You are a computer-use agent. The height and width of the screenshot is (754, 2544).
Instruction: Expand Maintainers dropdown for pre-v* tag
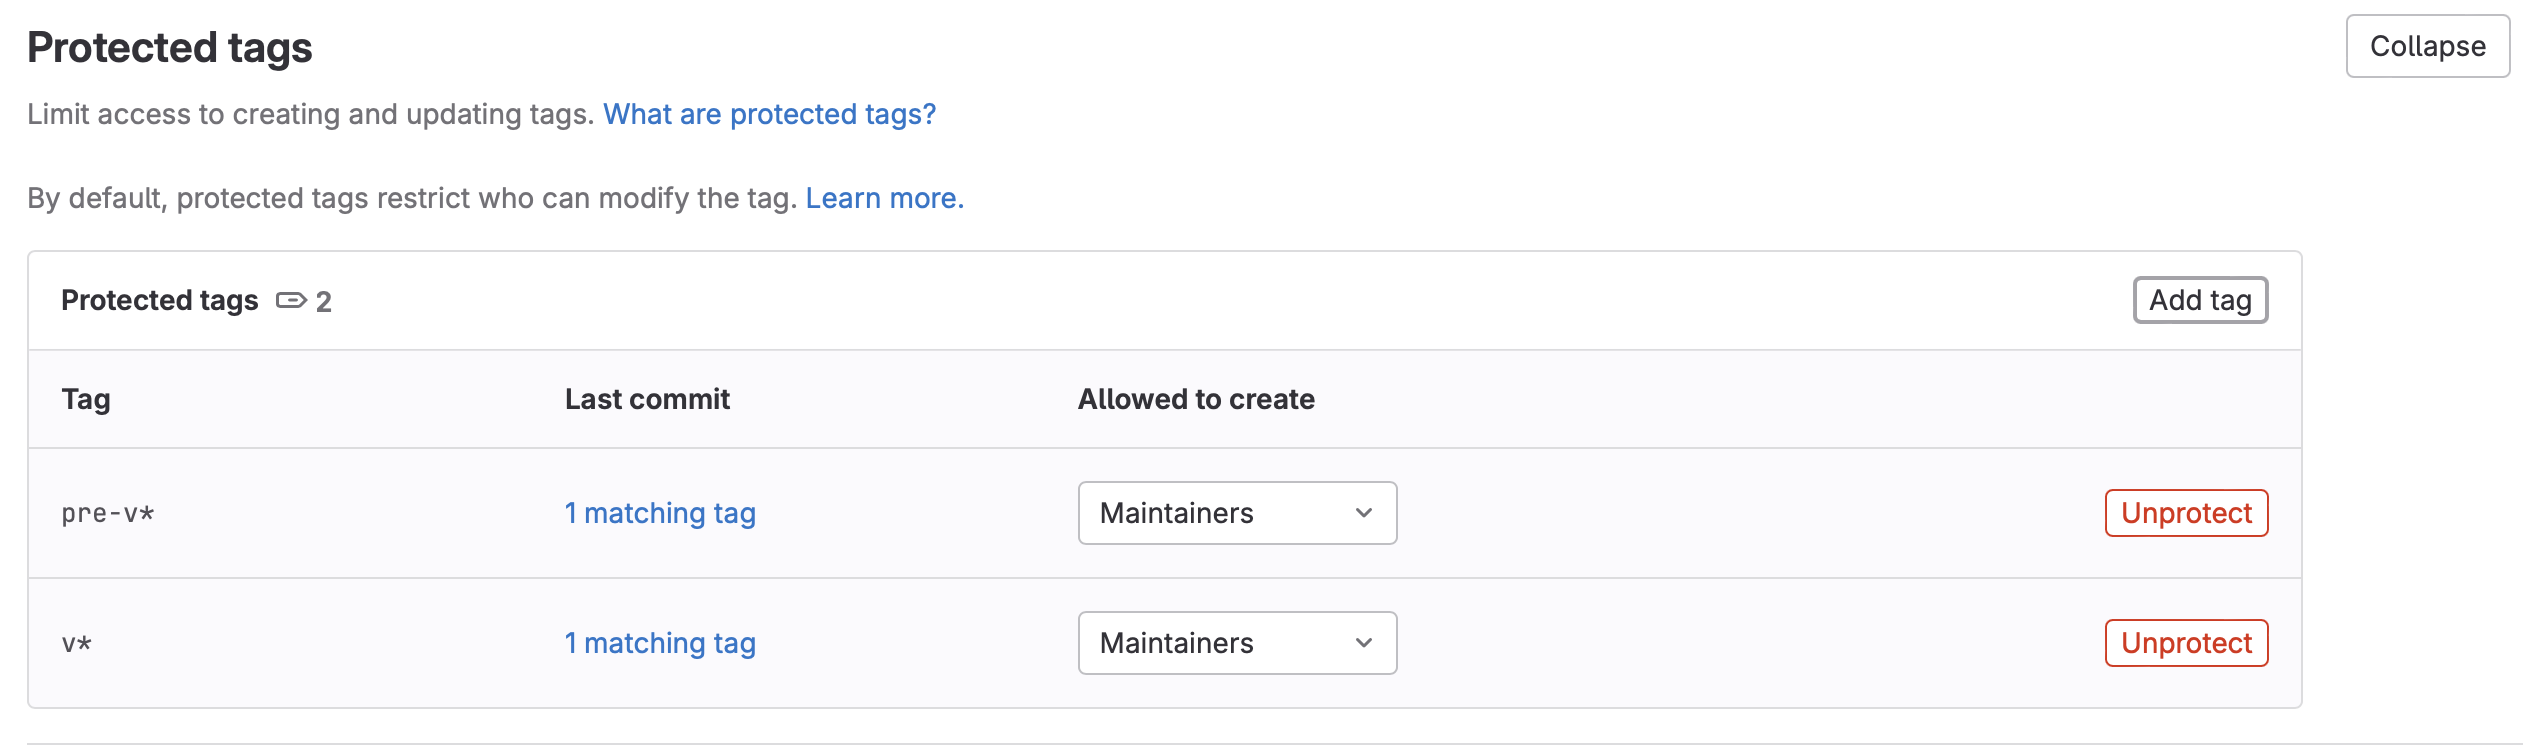pyautogui.click(x=1237, y=513)
